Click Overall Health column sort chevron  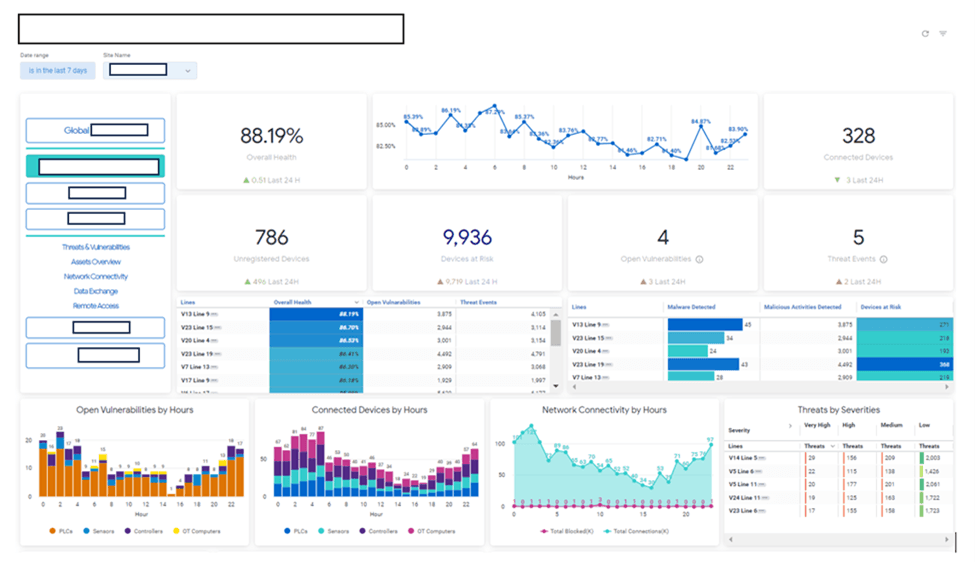coord(356,303)
